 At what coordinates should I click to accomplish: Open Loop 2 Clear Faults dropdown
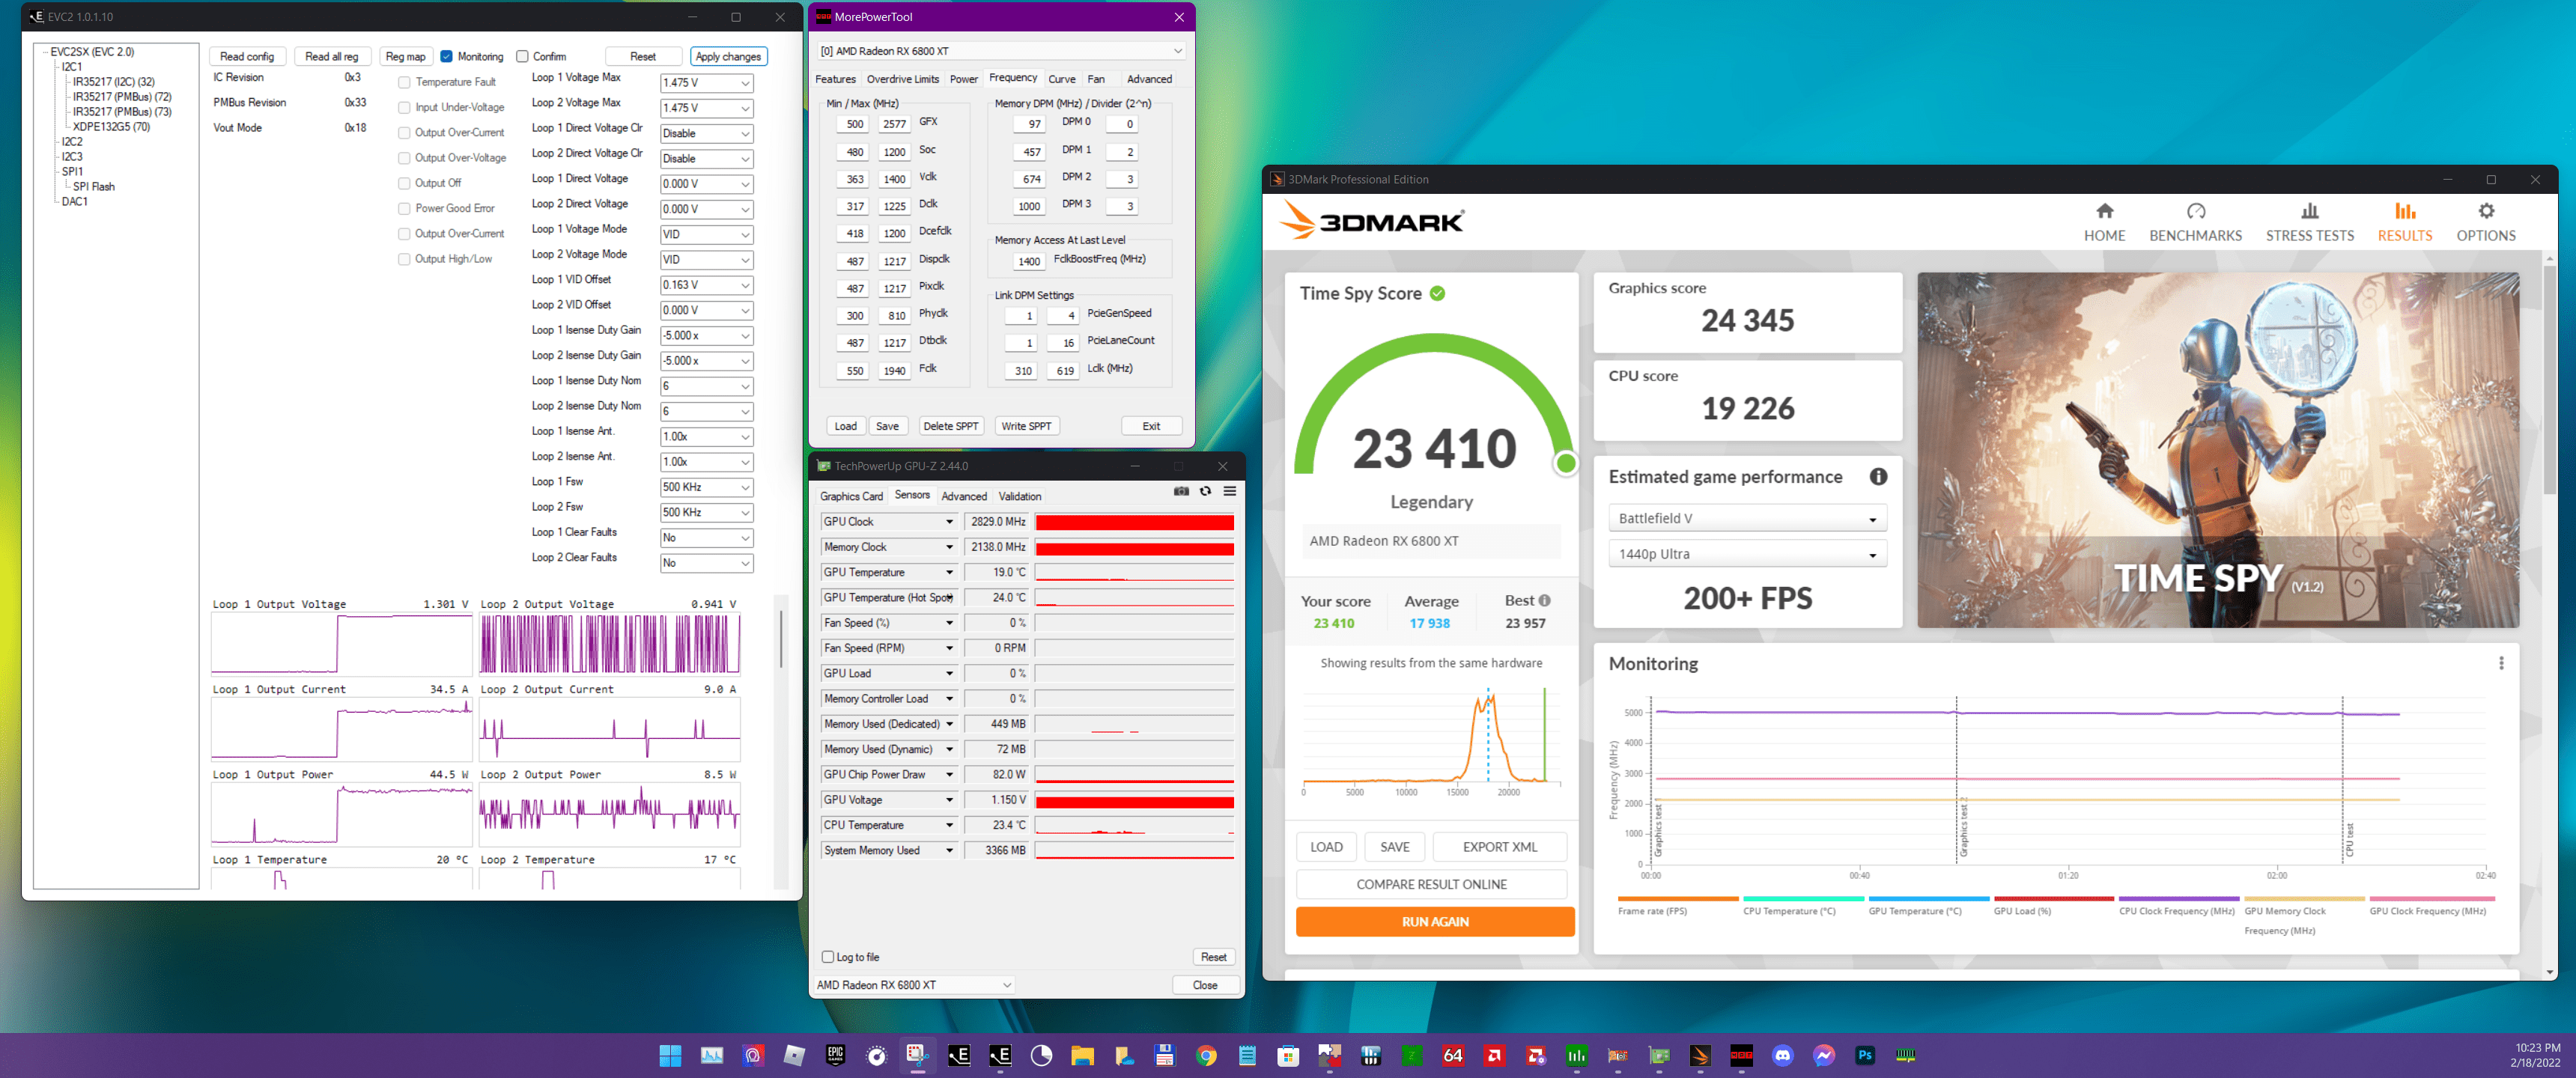pyautogui.click(x=706, y=563)
